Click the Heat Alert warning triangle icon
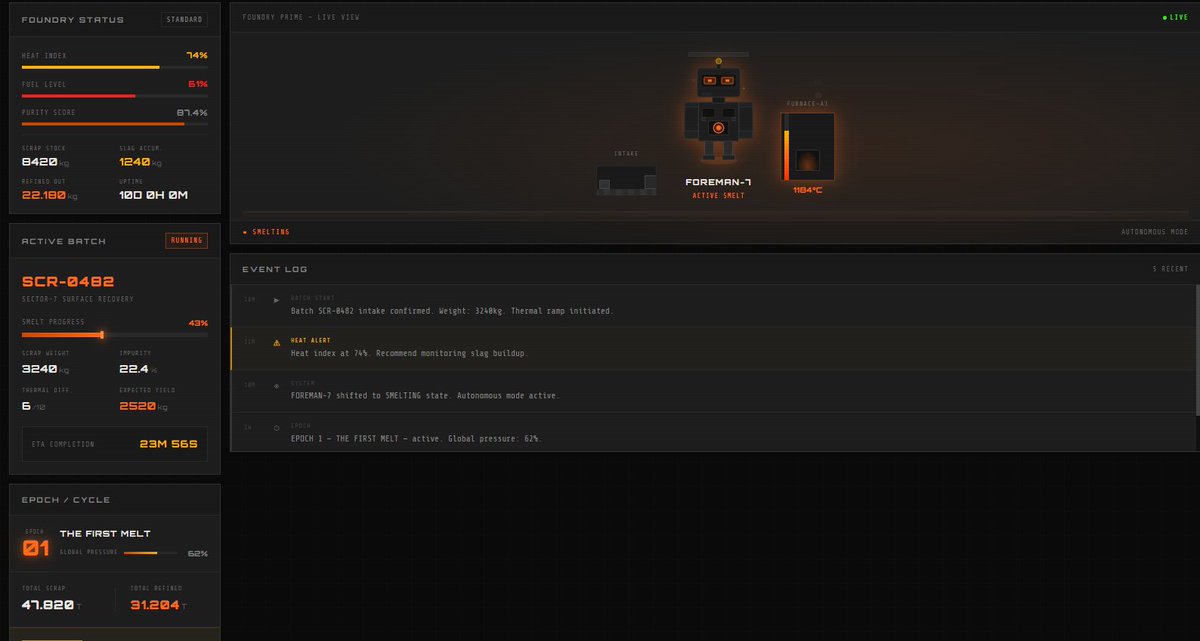 click(277, 342)
